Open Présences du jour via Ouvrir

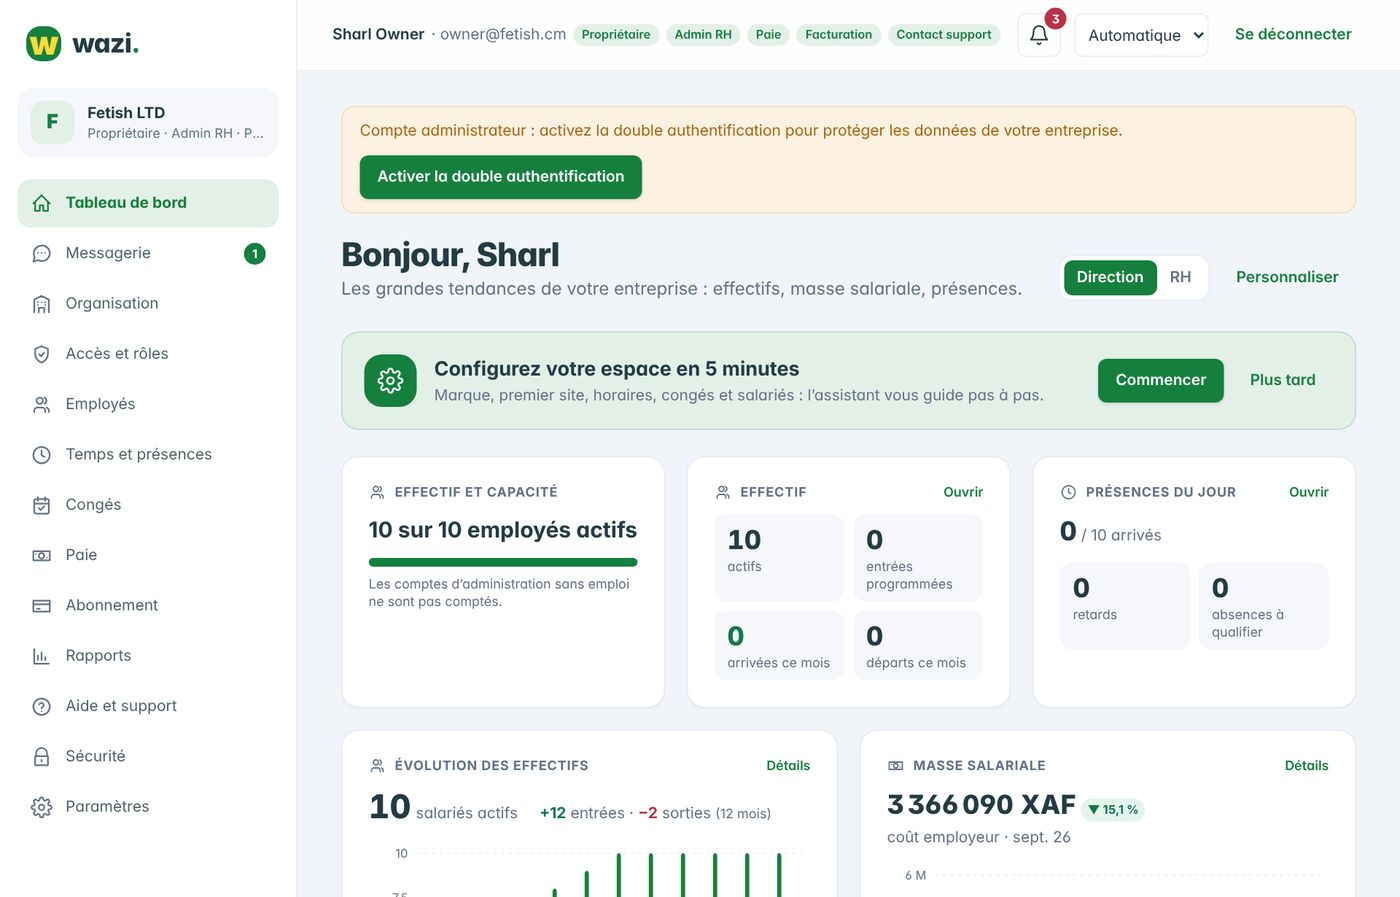coord(1309,492)
